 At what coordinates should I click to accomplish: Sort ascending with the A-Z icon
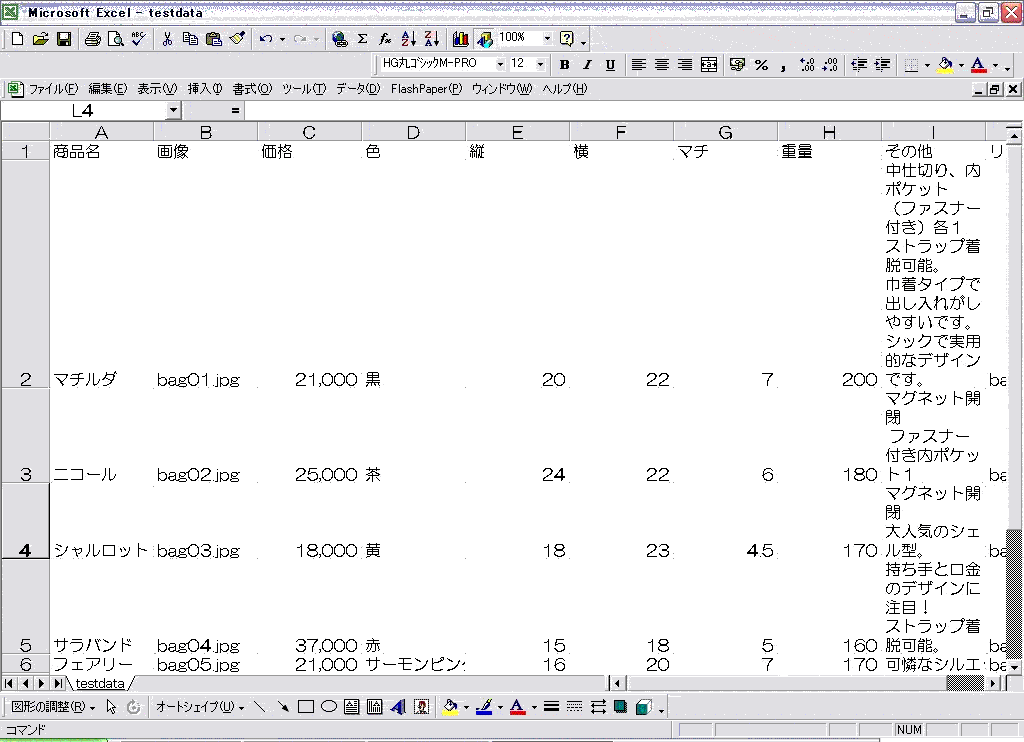(409, 39)
